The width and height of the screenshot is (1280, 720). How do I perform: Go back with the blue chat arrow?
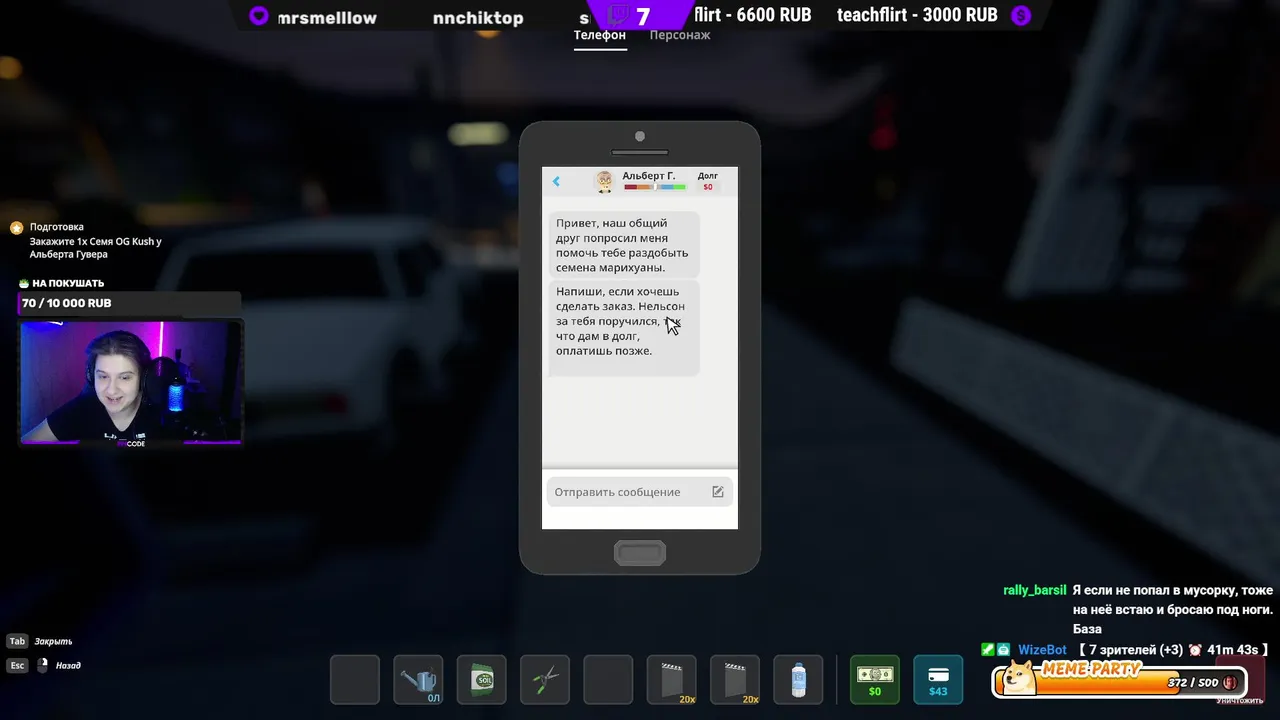pyautogui.click(x=556, y=181)
